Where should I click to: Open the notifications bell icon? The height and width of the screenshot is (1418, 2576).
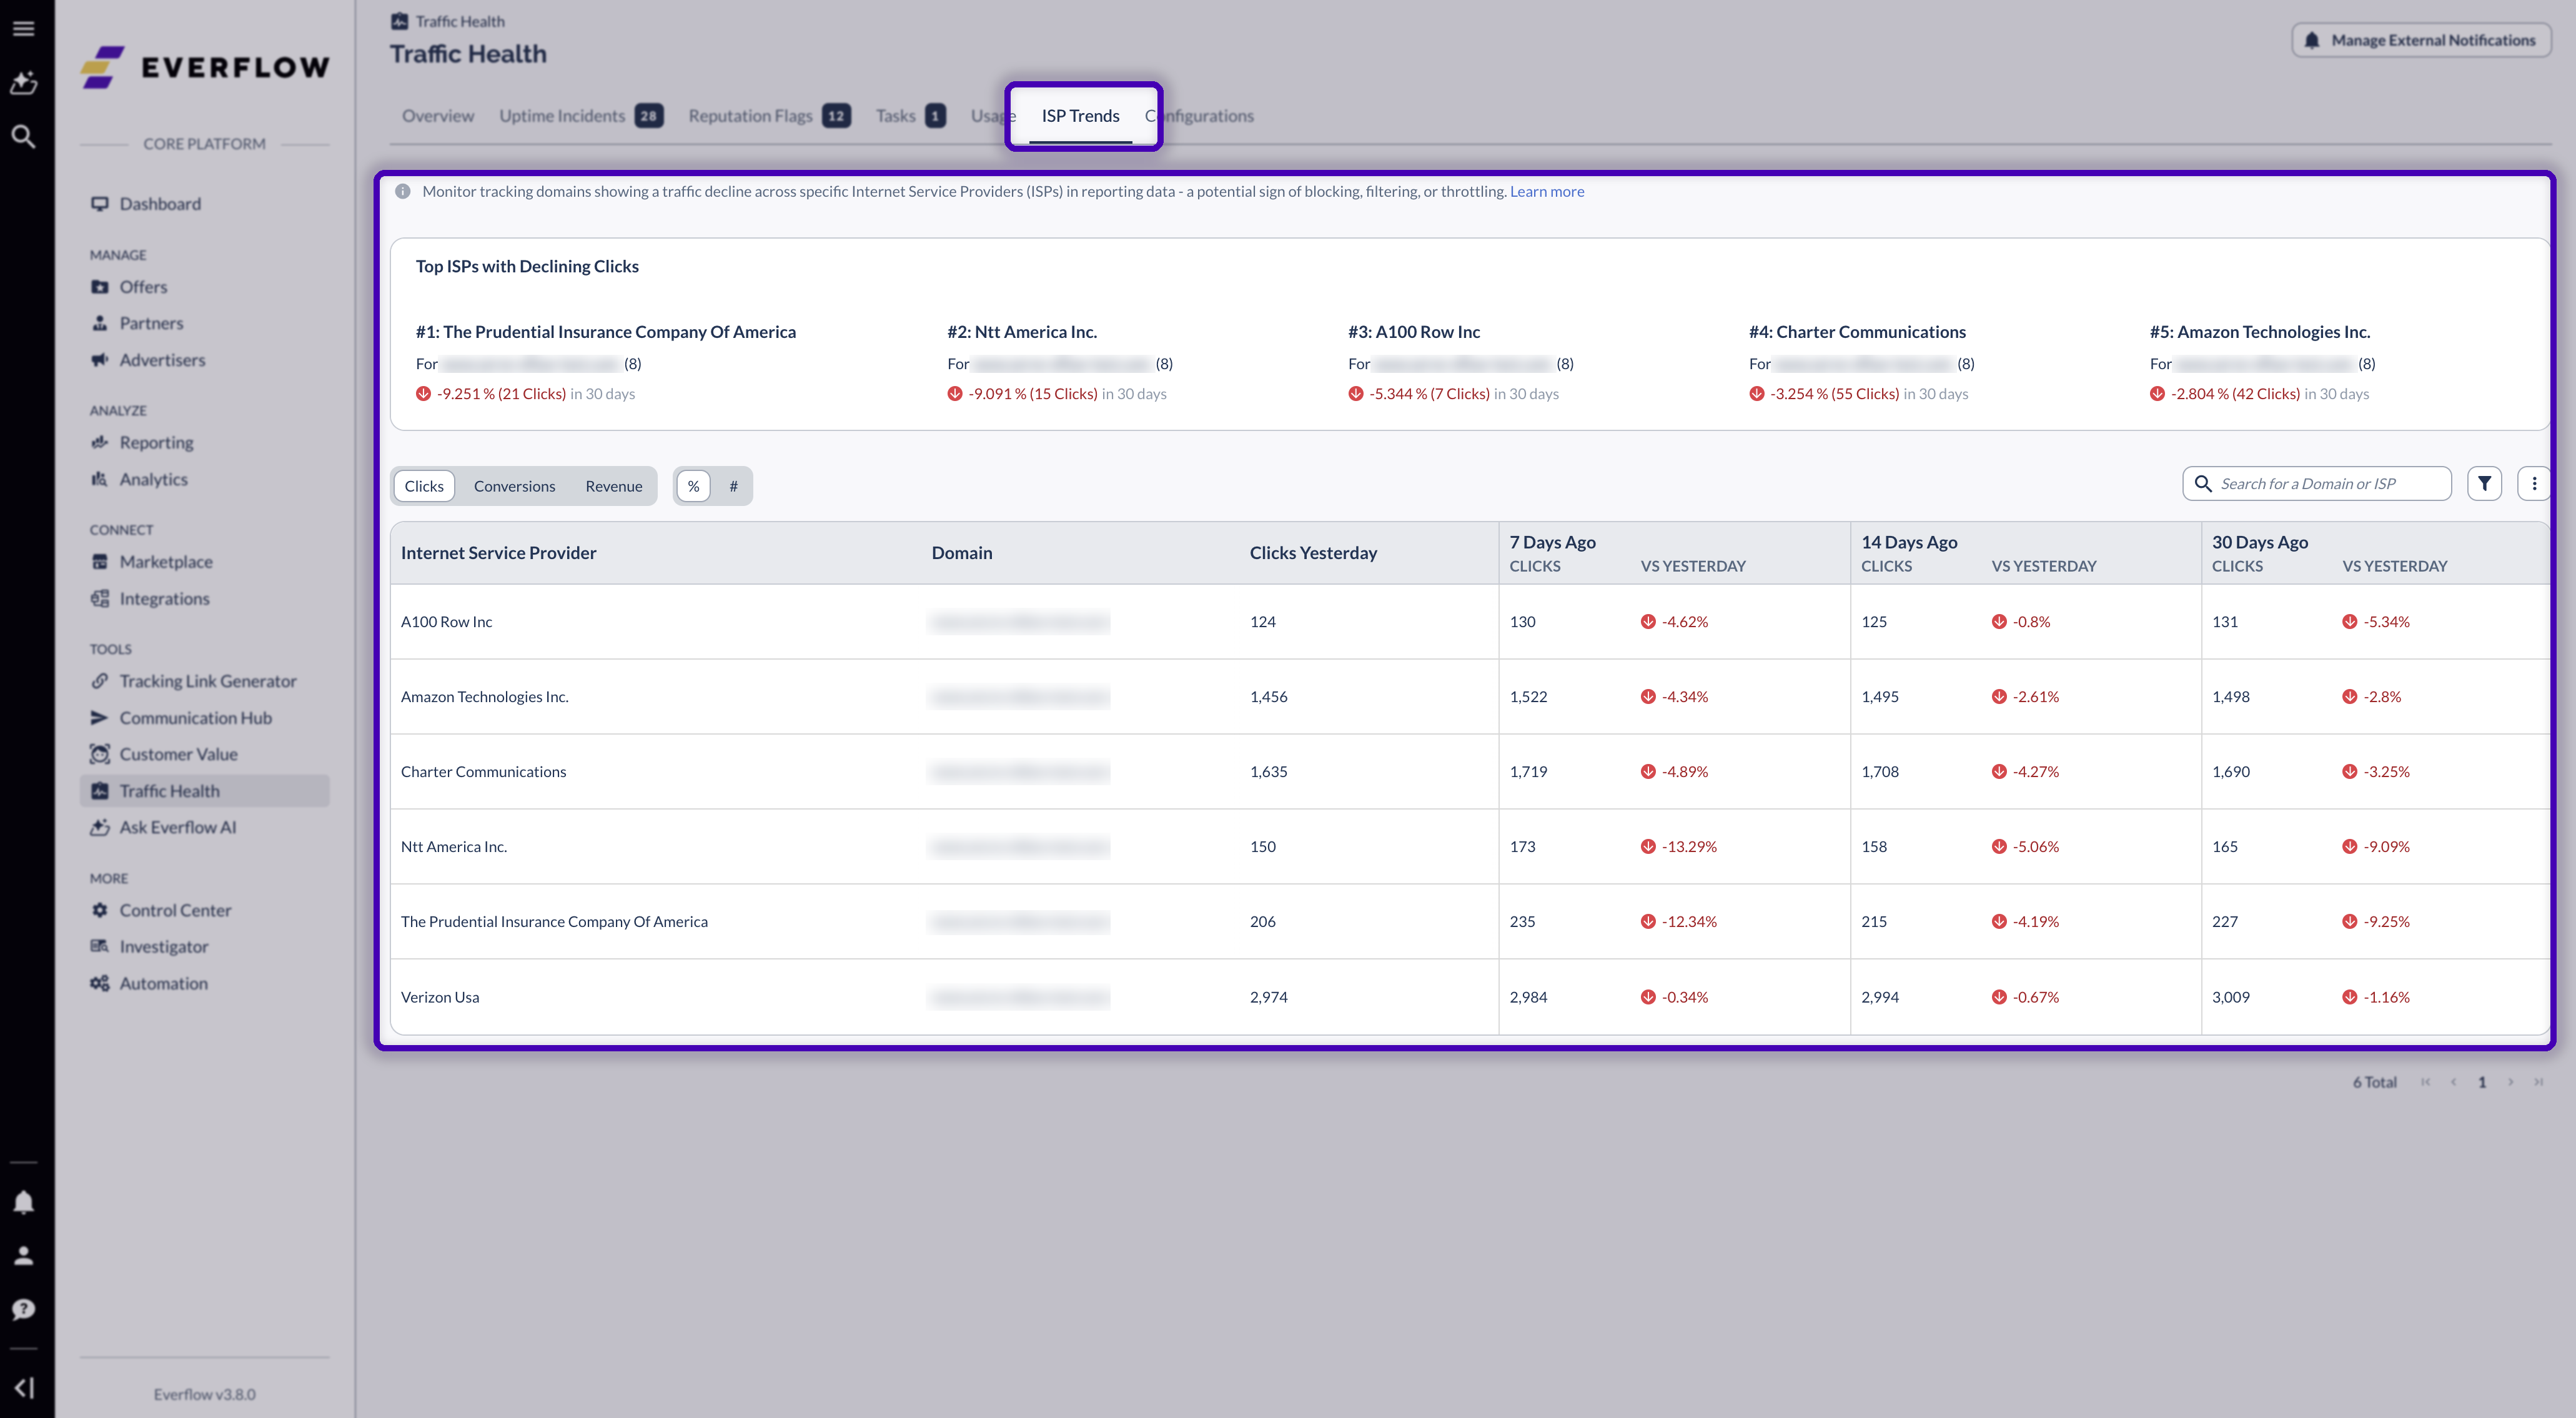pos(23,1202)
